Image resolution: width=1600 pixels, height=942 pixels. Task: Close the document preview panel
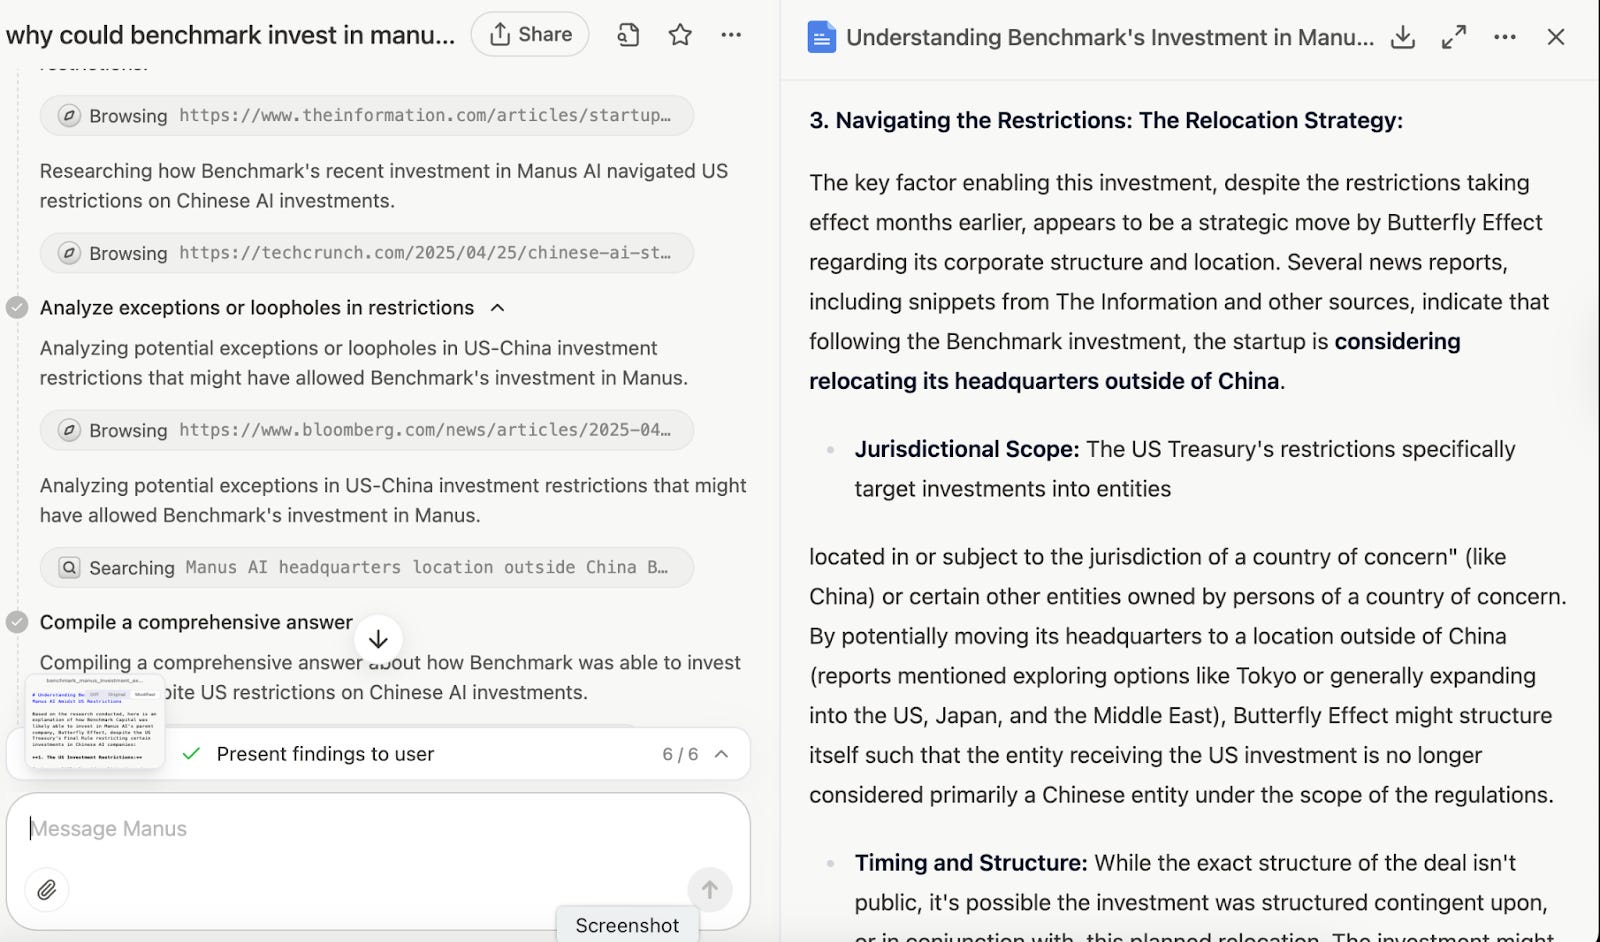pyautogui.click(x=1556, y=37)
